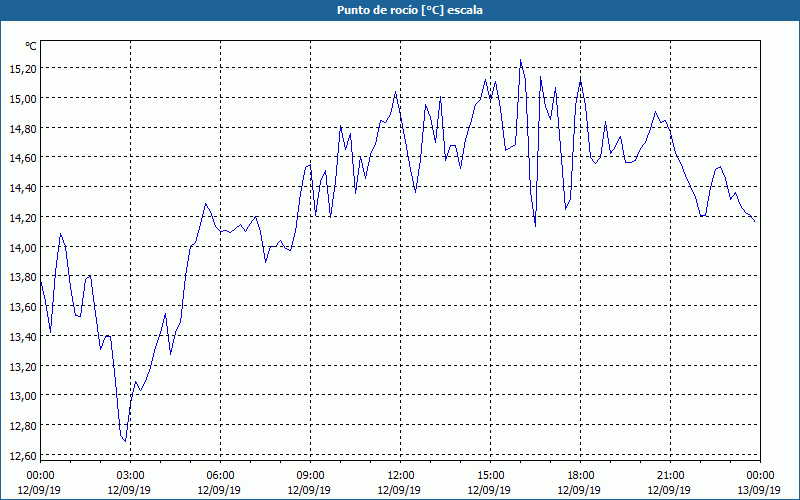Click the 12/09/19 date under 12:00
The width and height of the screenshot is (800, 500).
(x=399, y=490)
